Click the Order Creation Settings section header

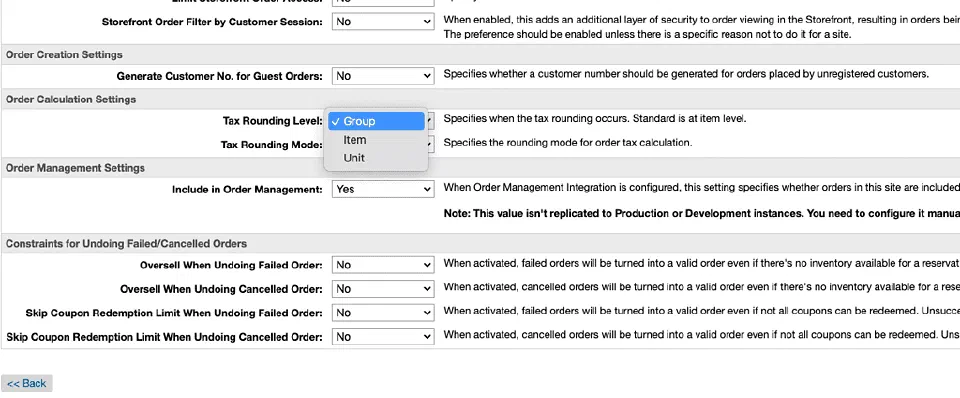(64, 54)
